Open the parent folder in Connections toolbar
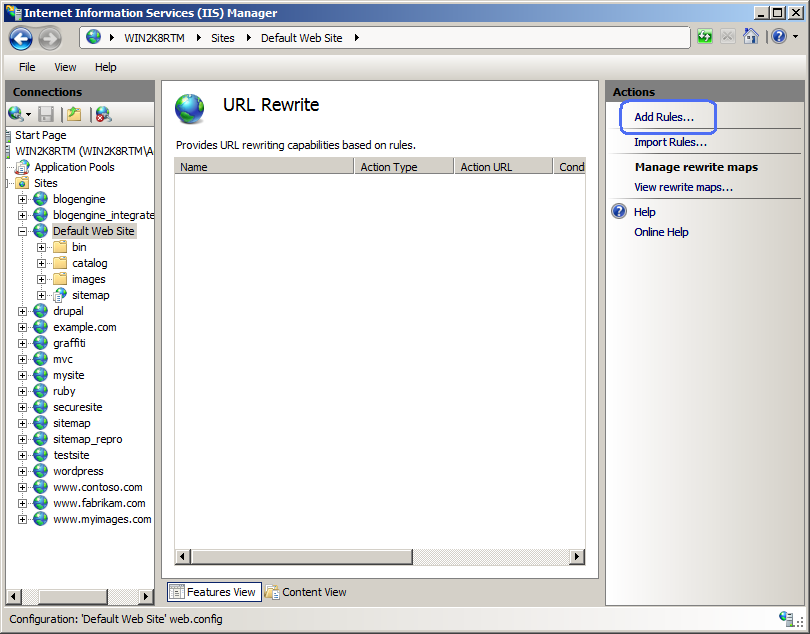810x634 pixels. [x=74, y=113]
